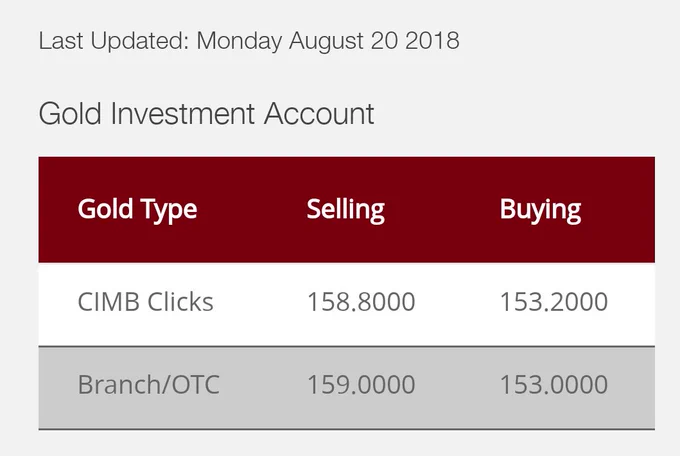Click the Gold Investment Account heading
Screen dimensions: 680x456
point(206,114)
